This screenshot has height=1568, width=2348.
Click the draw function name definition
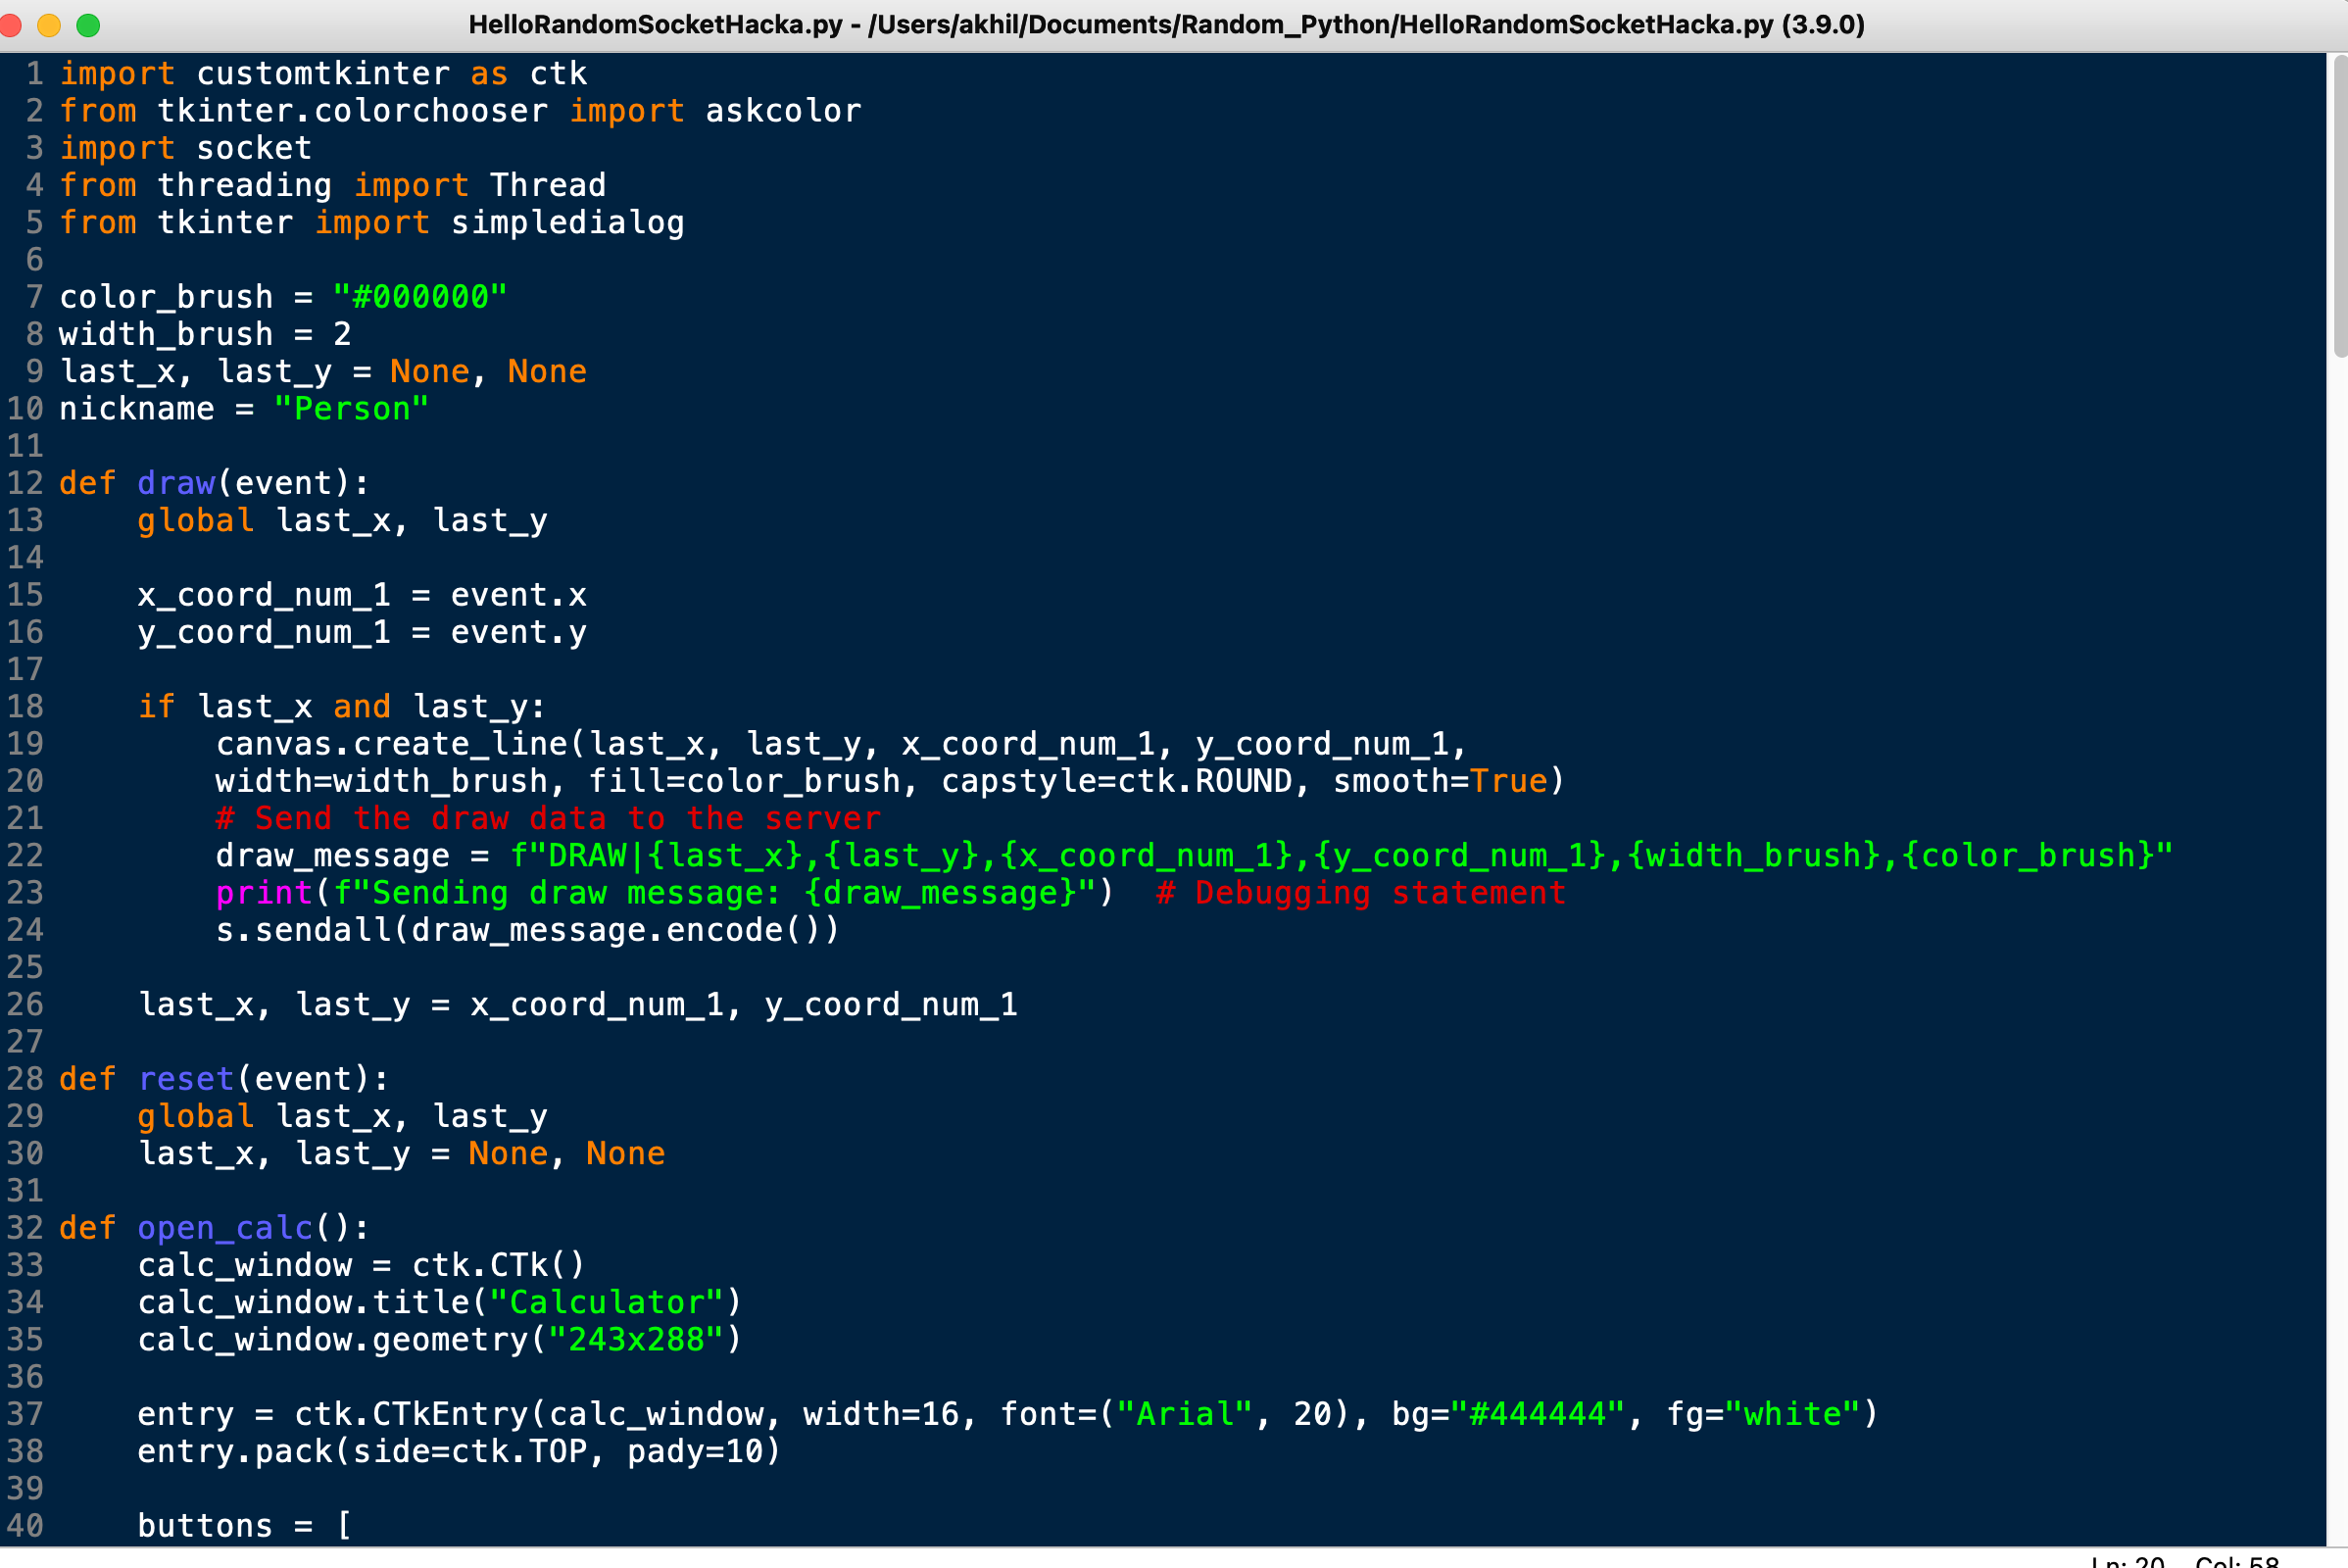(176, 484)
